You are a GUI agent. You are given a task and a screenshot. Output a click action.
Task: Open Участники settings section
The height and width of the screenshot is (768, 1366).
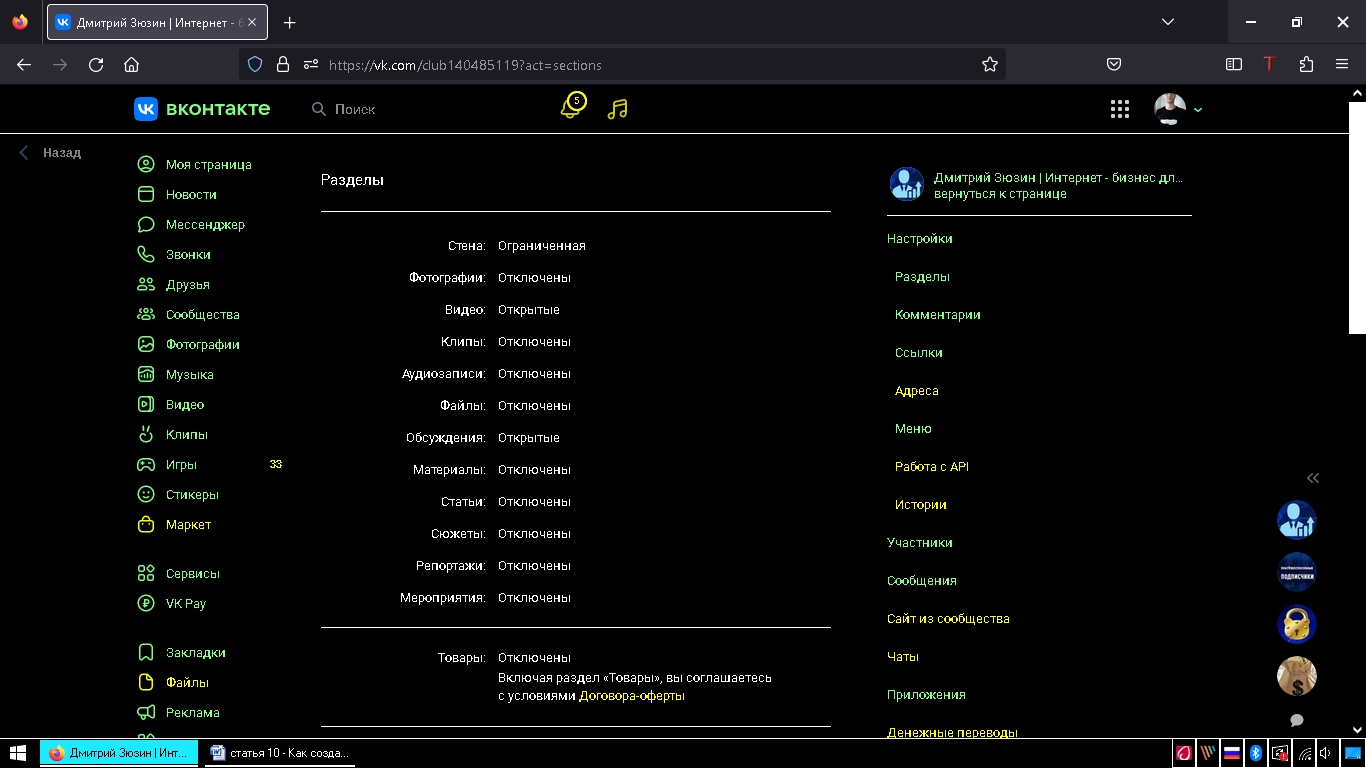click(x=919, y=542)
